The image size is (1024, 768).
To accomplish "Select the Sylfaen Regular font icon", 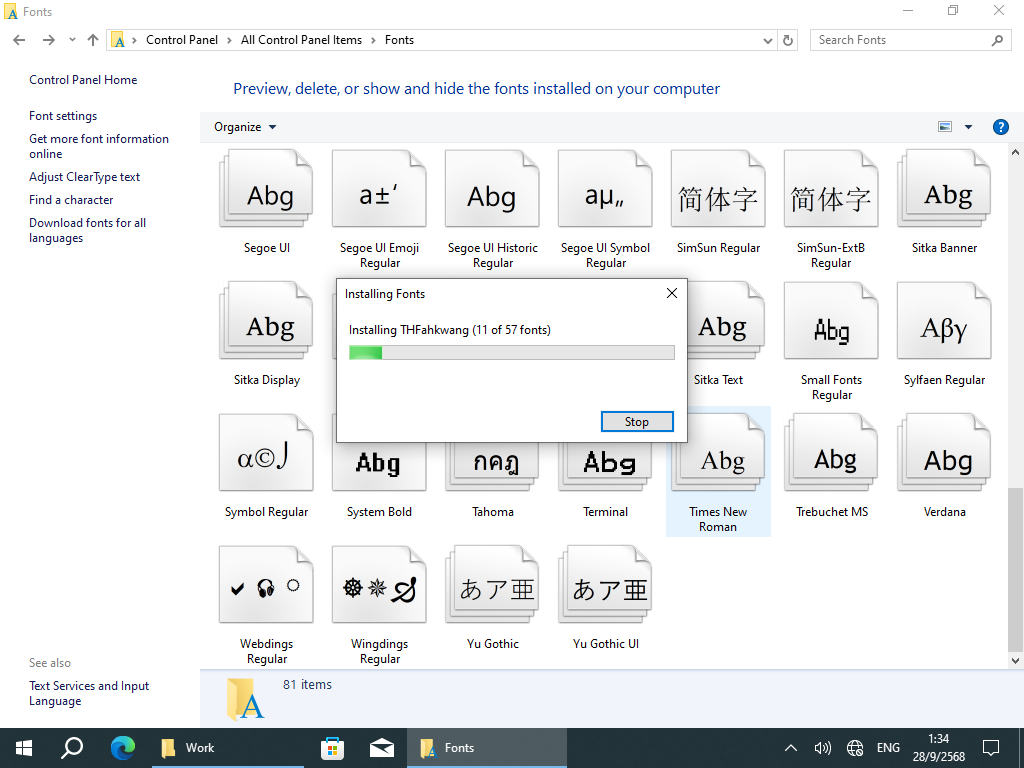I will tap(944, 327).
